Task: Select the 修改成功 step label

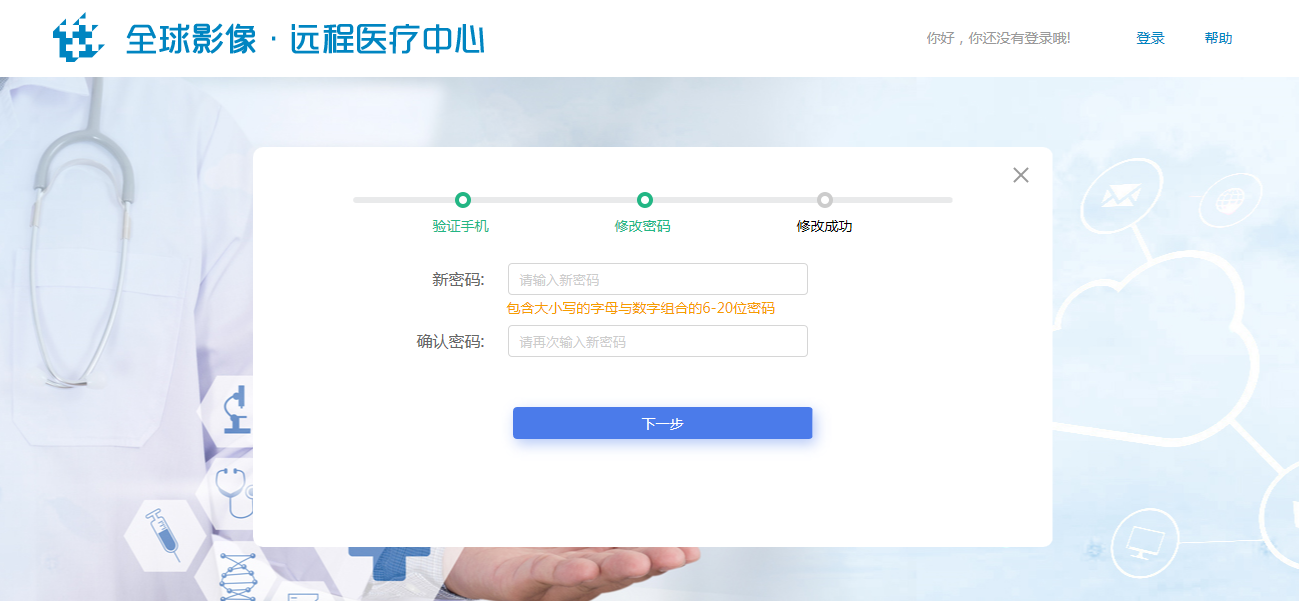Action: point(824,226)
